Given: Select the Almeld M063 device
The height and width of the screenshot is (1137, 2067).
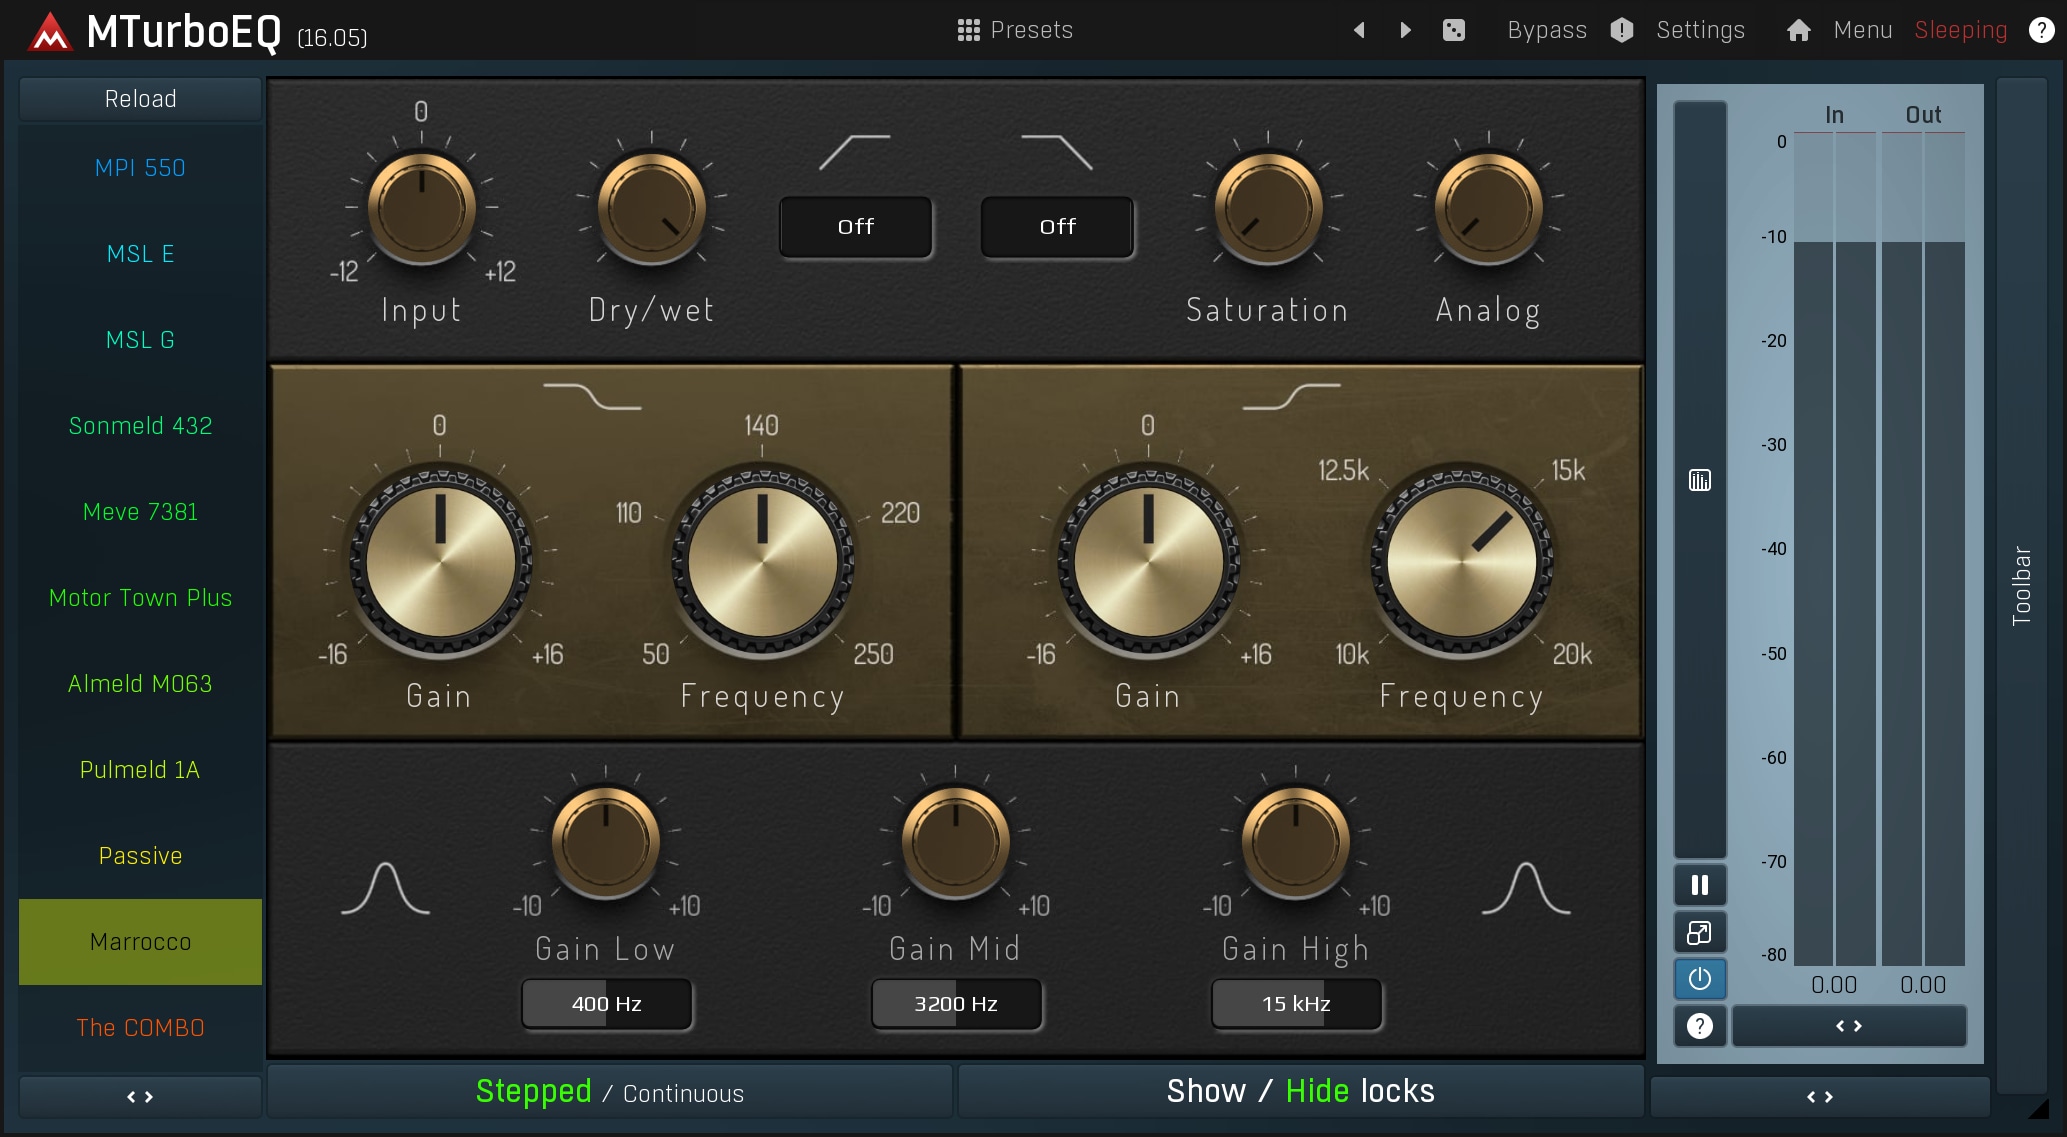Looking at the screenshot, I should click(x=140, y=684).
